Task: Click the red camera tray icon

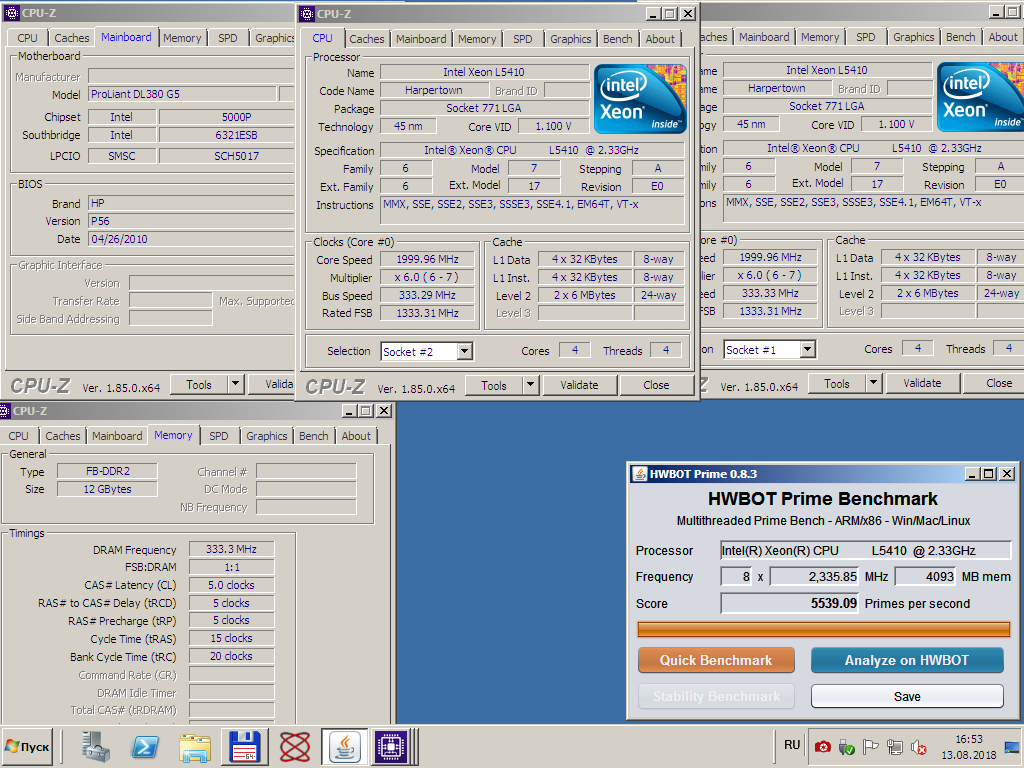Action: click(822, 746)
